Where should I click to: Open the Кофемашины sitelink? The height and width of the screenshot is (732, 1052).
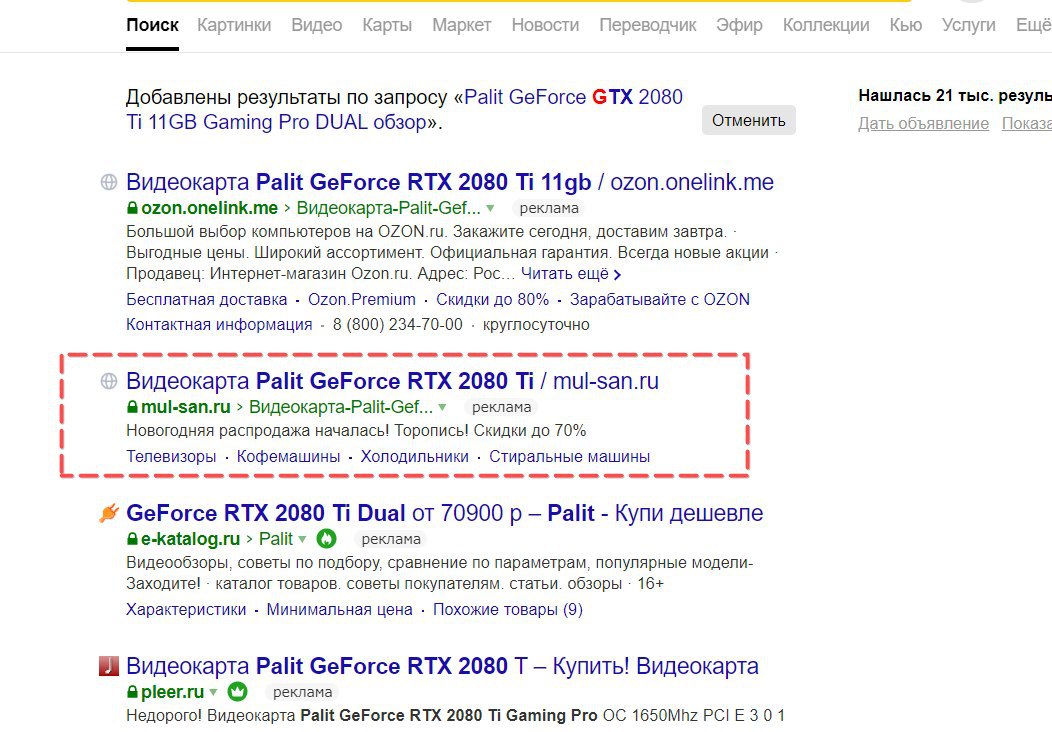click(x=288, y=457)
